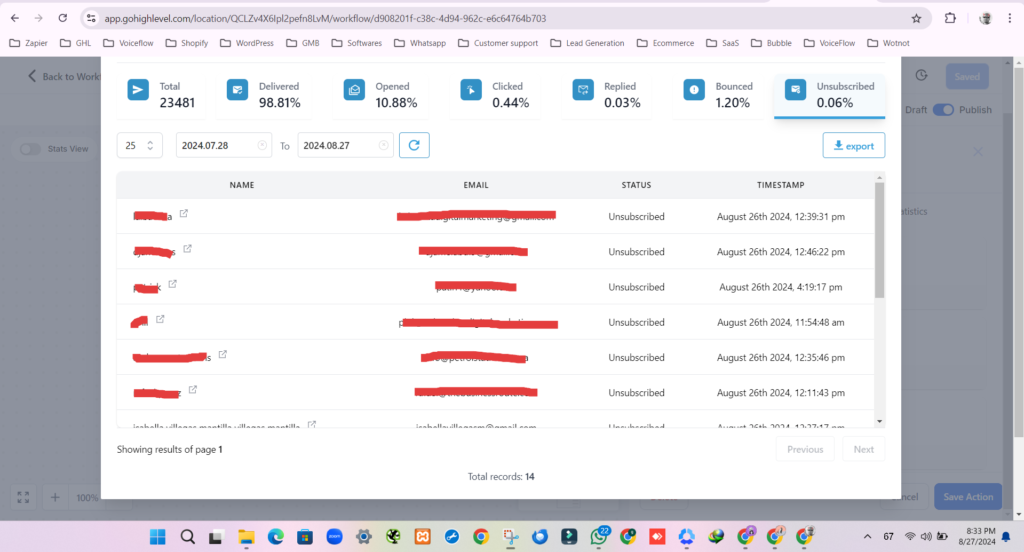Click the TIMESTAMP column header
Image resolution: width=1024 pixels, height=552 pixels.
pyautogui.click(x=780, y=185)
